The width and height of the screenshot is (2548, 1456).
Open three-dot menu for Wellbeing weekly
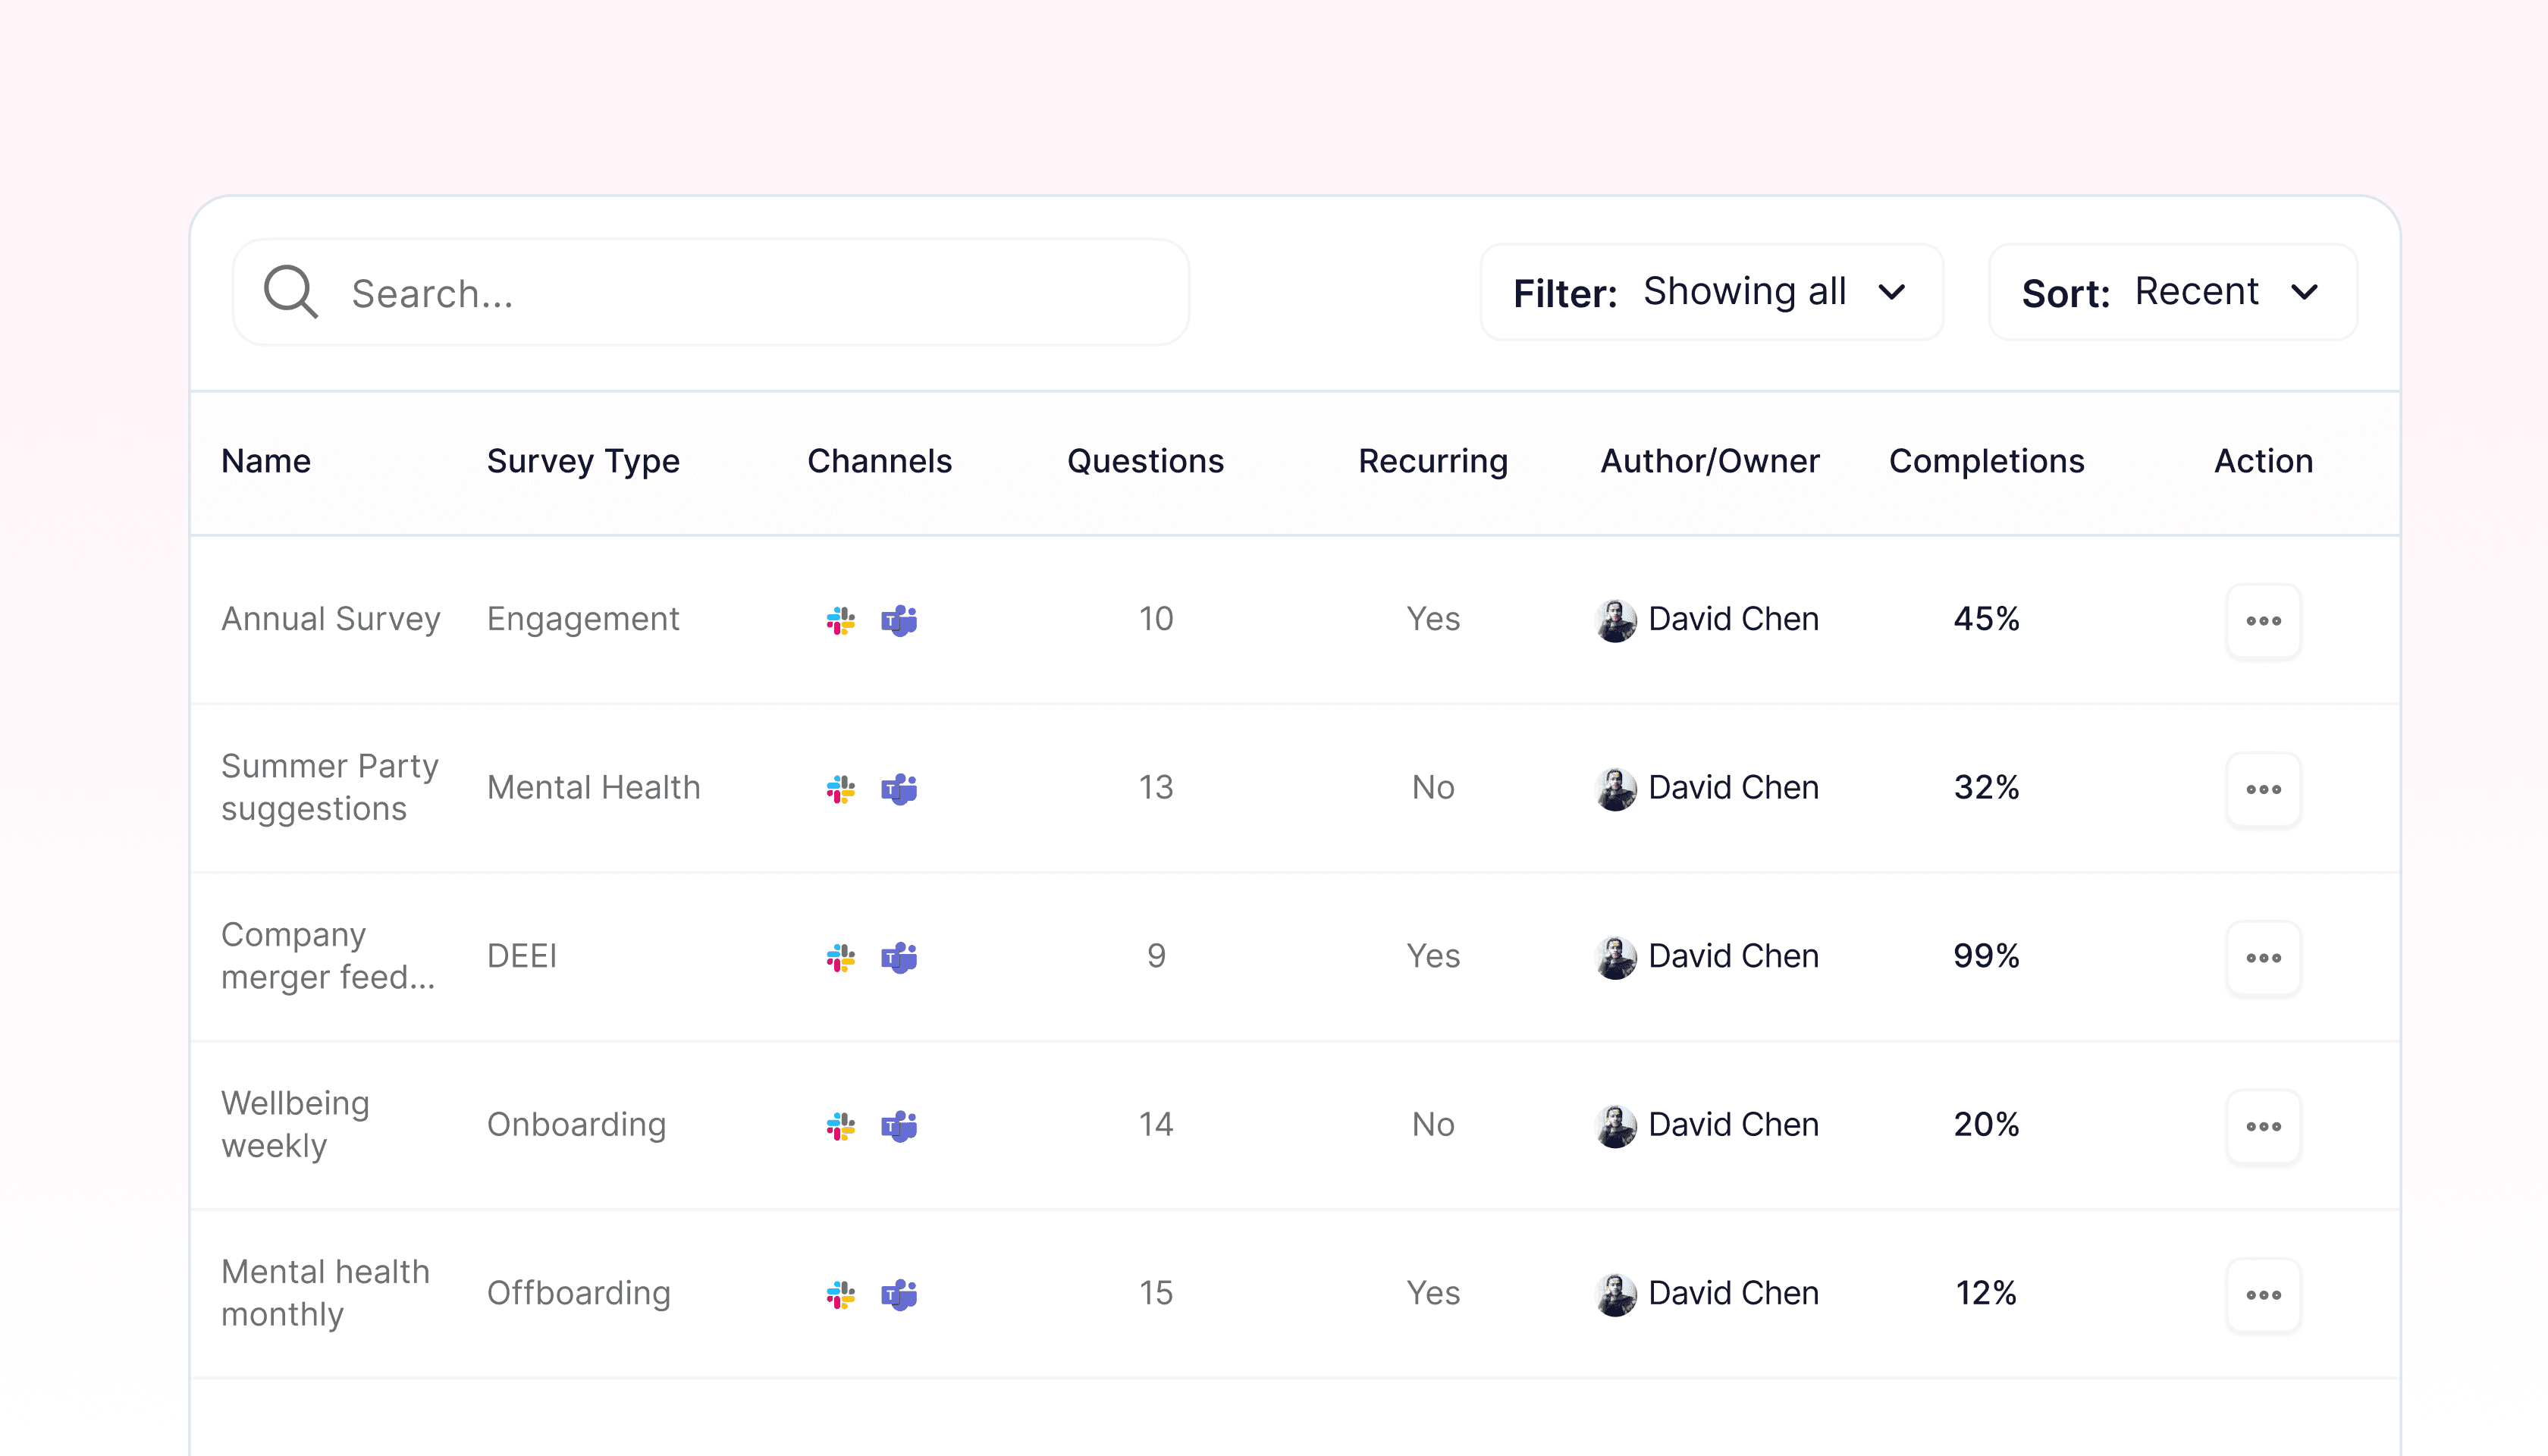[x=2263, y=1126]
